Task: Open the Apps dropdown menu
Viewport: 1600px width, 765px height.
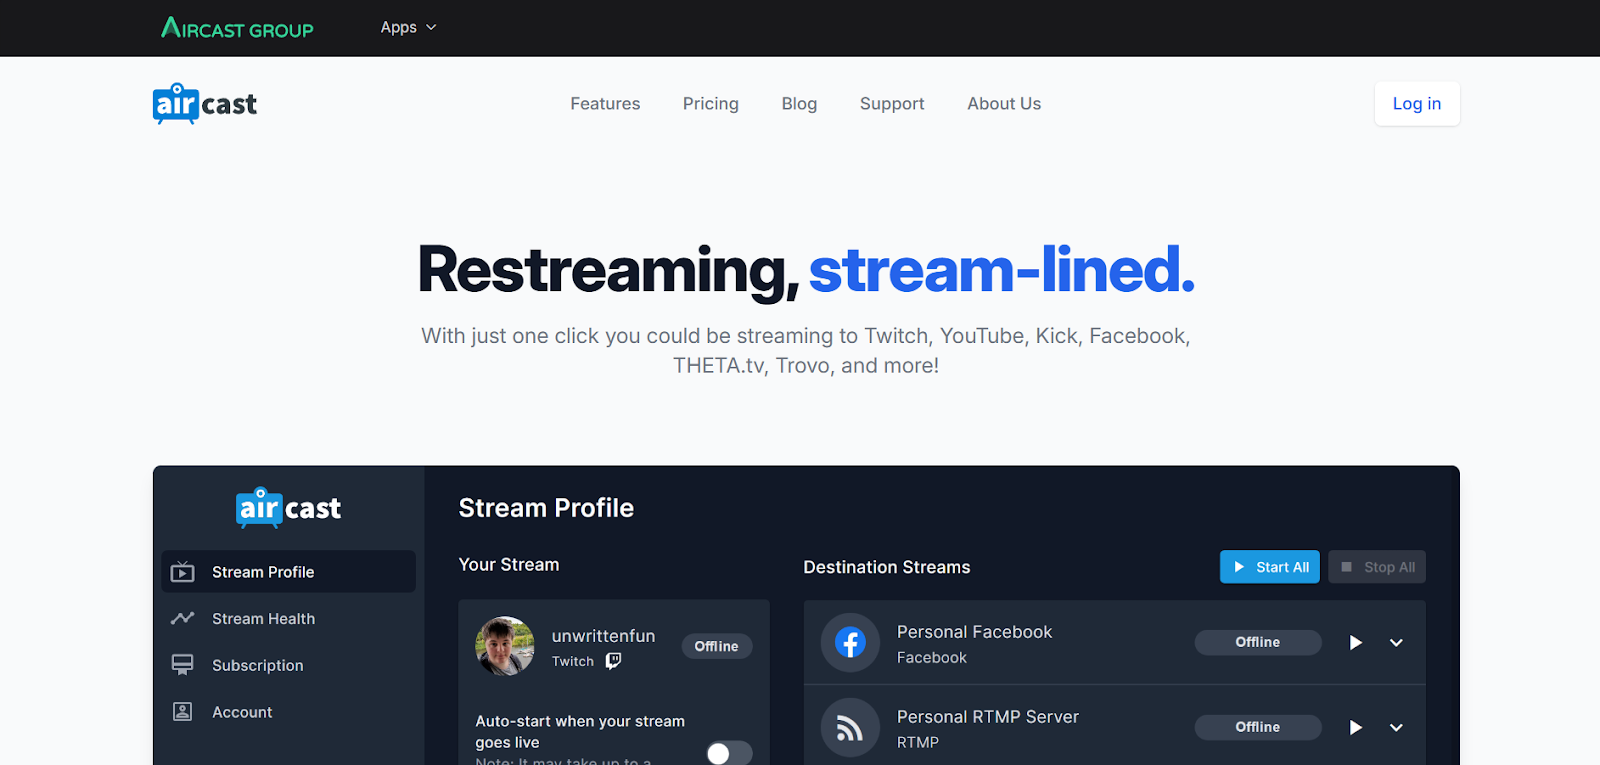Action: [408, 27]
